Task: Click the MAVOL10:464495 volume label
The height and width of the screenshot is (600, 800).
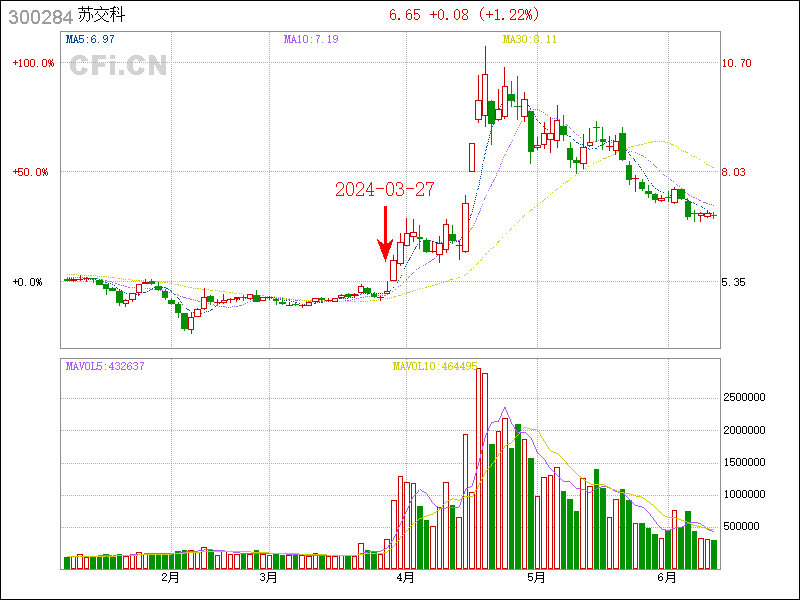Action: [x=435, y=366]
